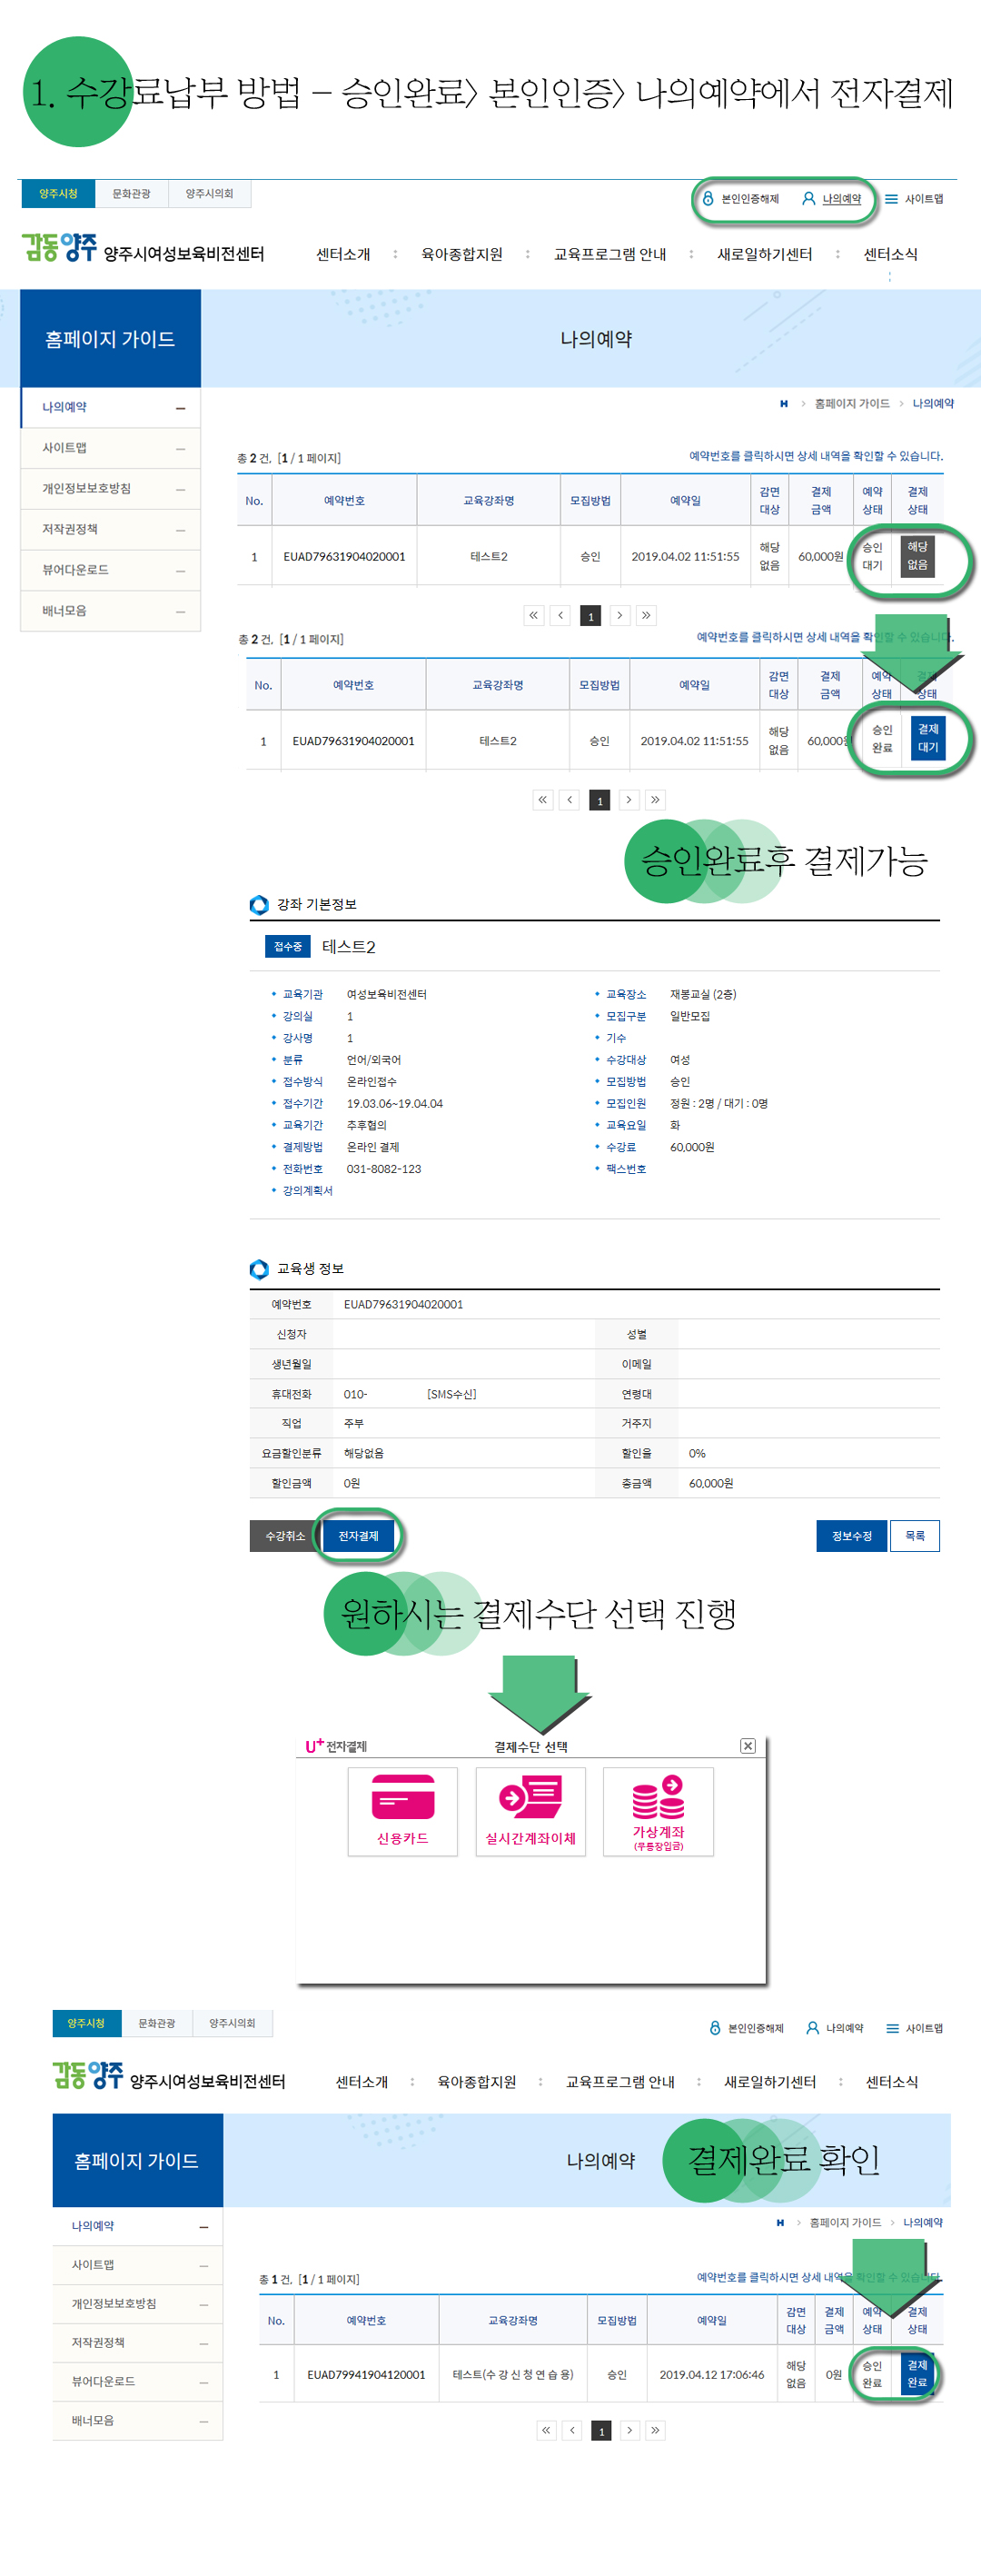This screenshot has width=981, height=2576.
Task: Open 교육프로그램 안내 menu in first screenshot
Action: point(610,254)
